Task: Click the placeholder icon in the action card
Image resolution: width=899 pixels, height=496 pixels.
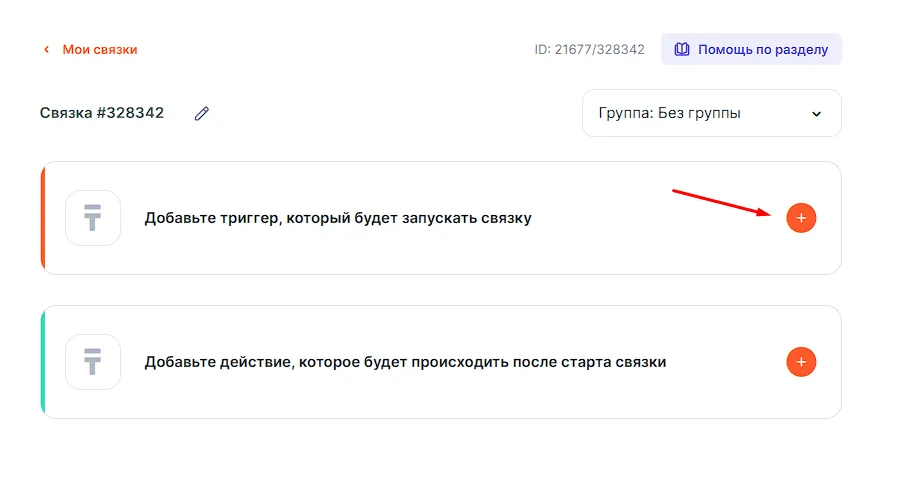Action: 93,362
